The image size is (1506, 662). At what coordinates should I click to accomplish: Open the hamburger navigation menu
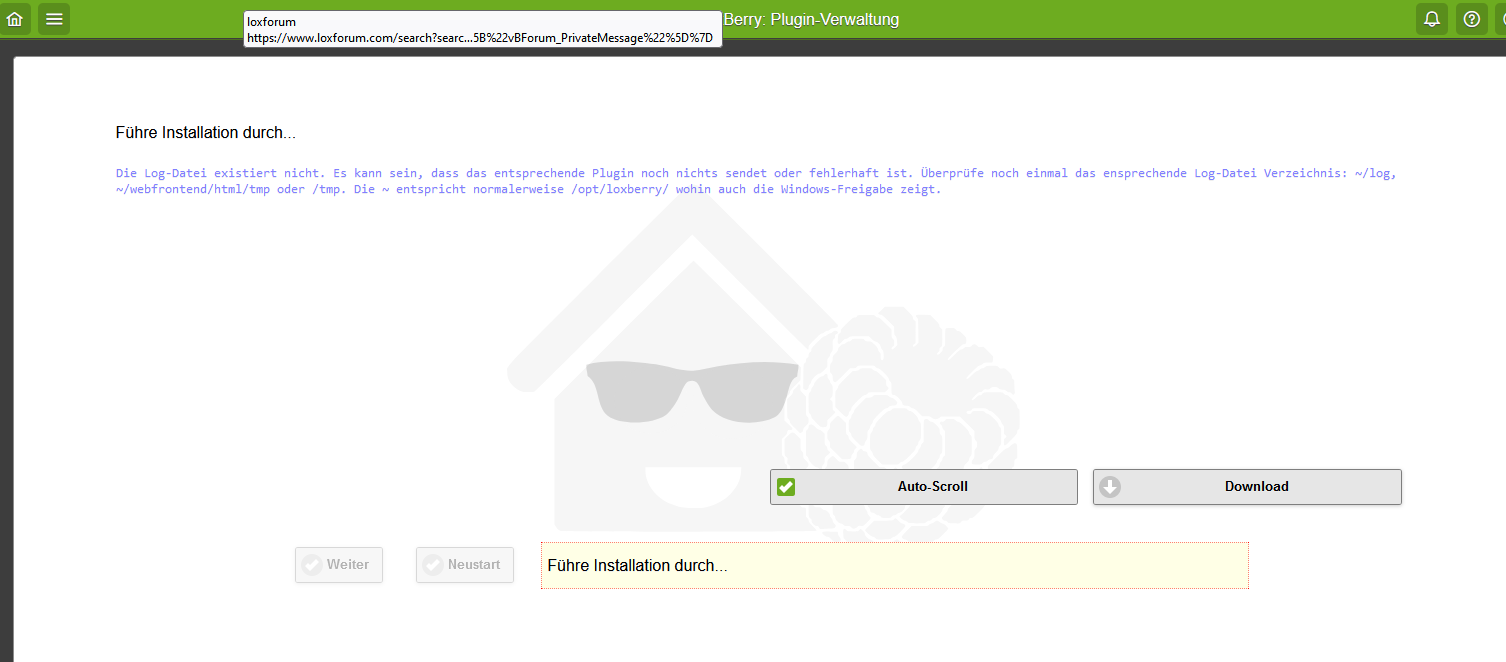[54, 19]
